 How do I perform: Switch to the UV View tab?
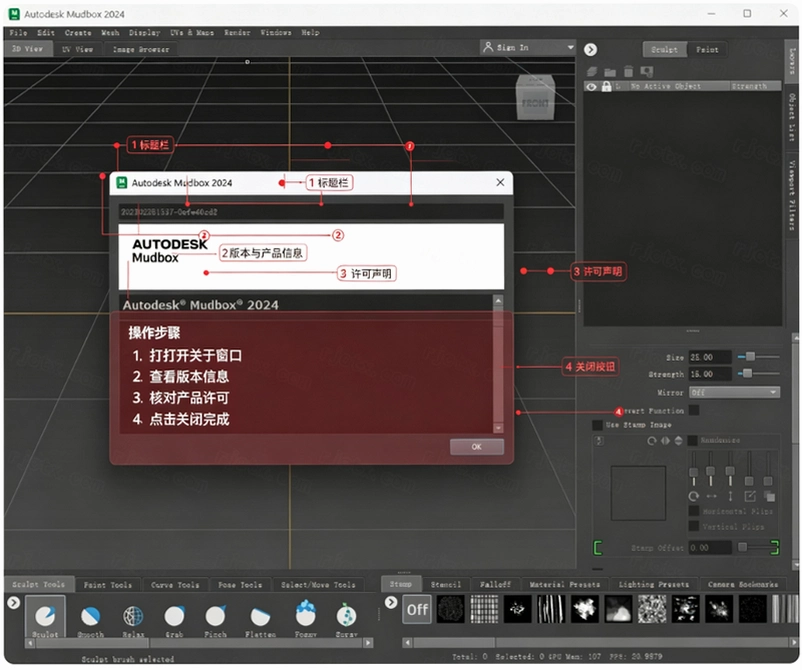click(77, 49)
